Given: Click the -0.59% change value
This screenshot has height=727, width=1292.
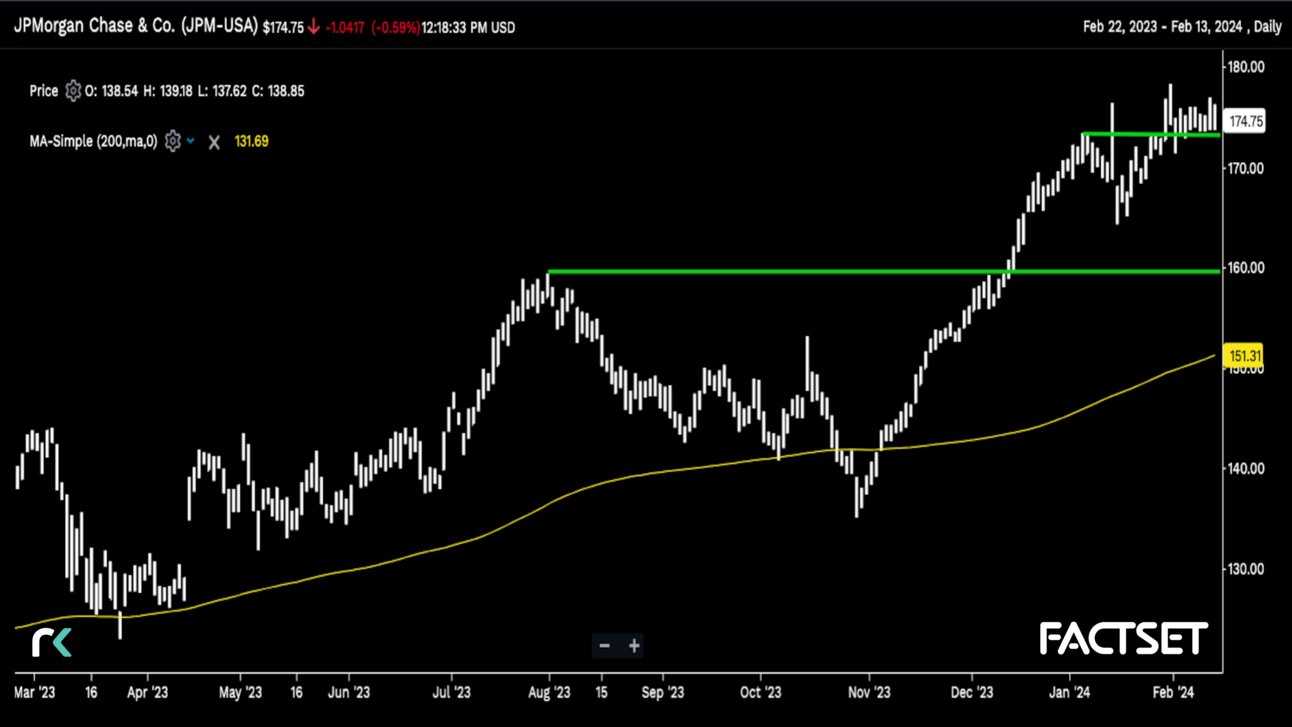Looking at the screenshot, I should click(395, 28).
